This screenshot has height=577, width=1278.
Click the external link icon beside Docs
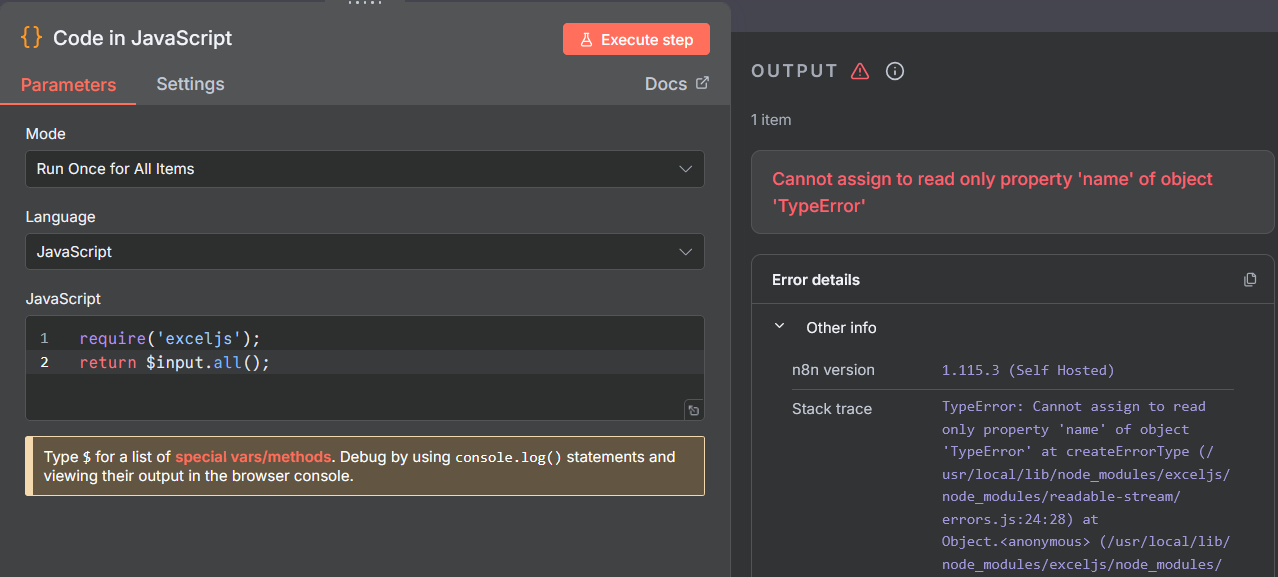702,83
